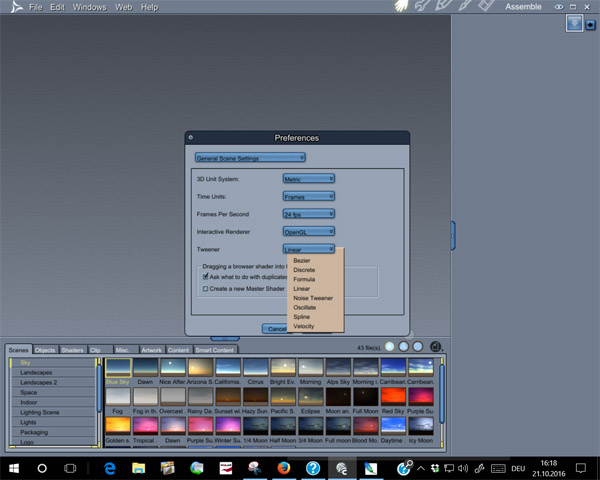Image resolution: width=600 pixels, height=480 pixels.
Task: Open Microsoft Edge from the taskbar
Action: pyautogui.click(x=110, y=468)
